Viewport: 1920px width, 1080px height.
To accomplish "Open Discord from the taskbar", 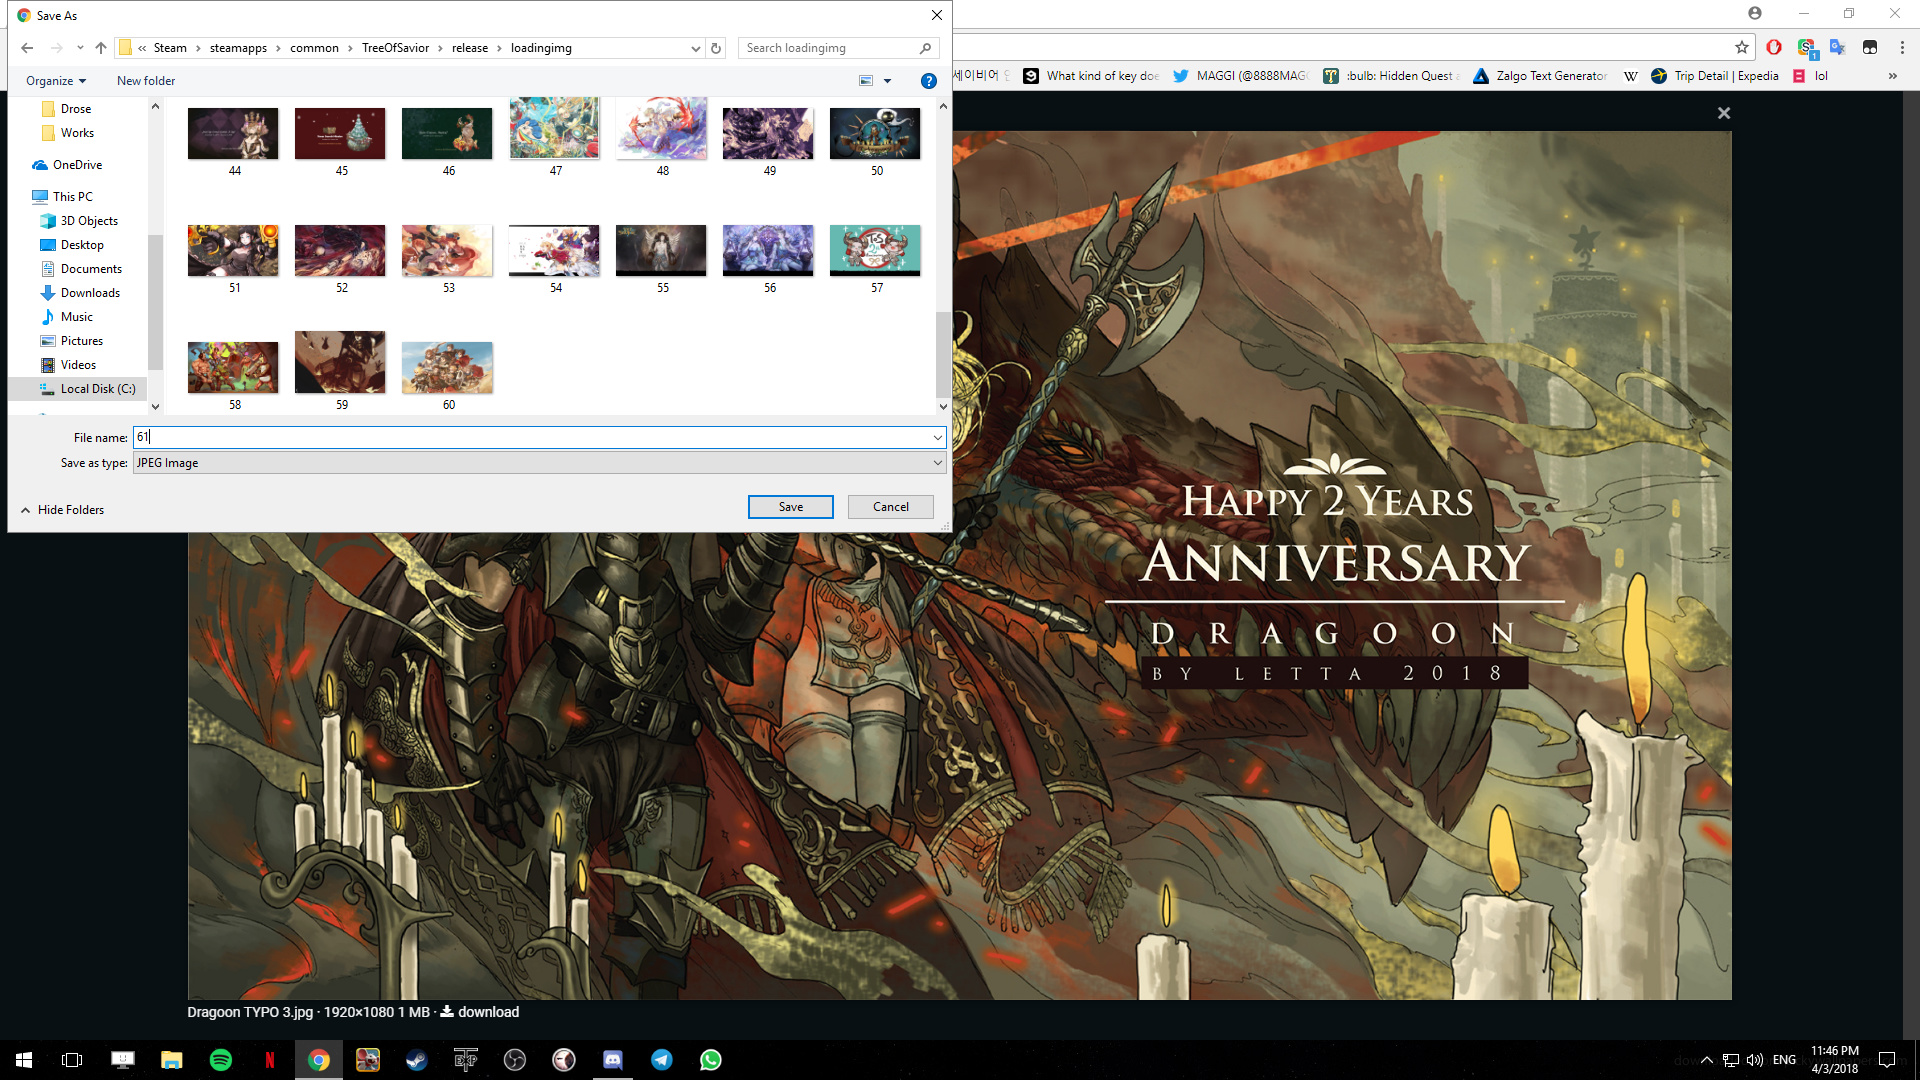I will click(x=613, y=1060).
